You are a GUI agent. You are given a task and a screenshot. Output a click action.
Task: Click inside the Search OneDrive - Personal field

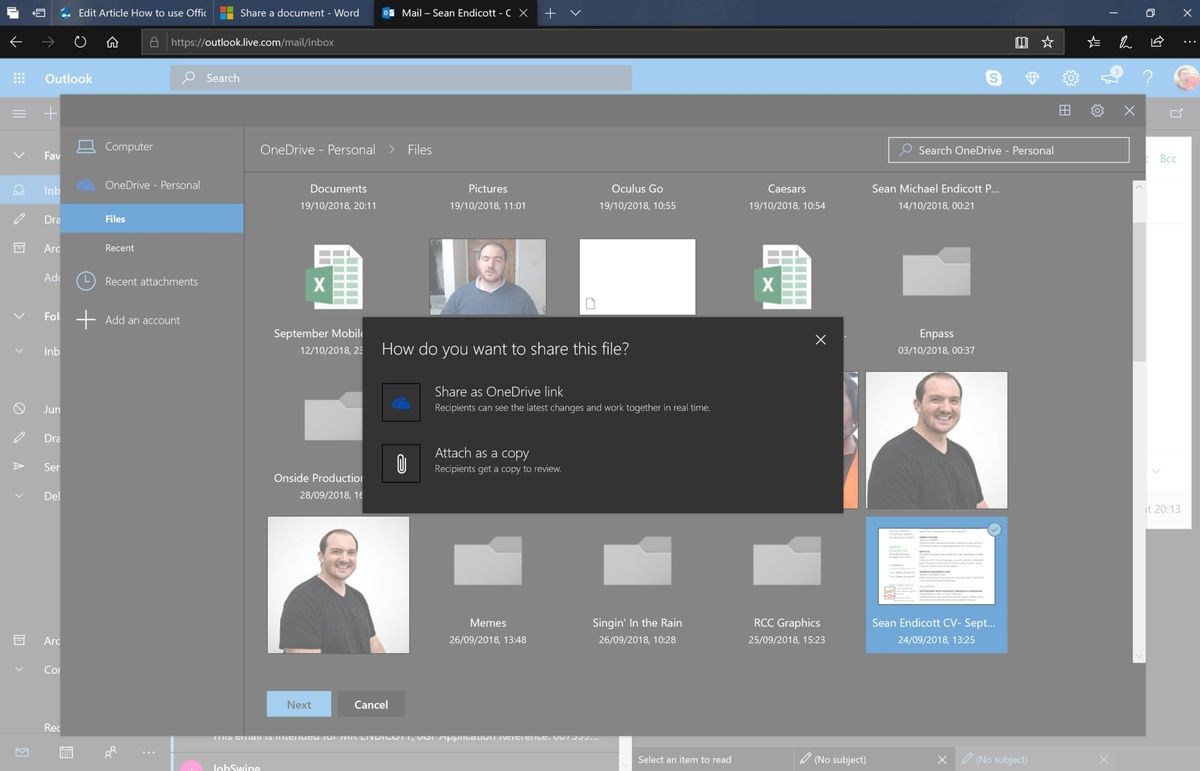[1008, 149]
